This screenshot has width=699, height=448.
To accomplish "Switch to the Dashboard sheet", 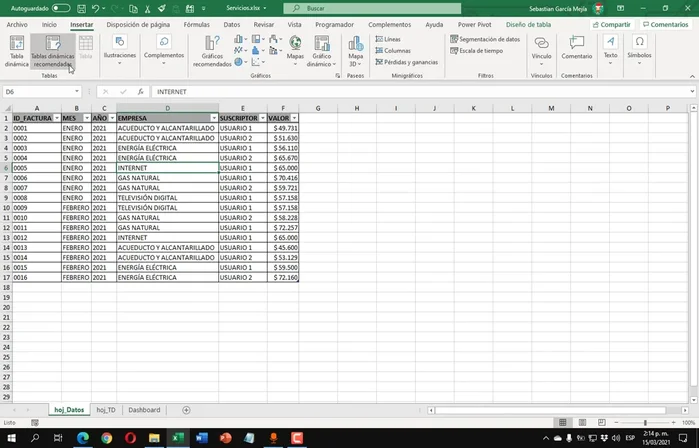I will [x=144, y=410].
